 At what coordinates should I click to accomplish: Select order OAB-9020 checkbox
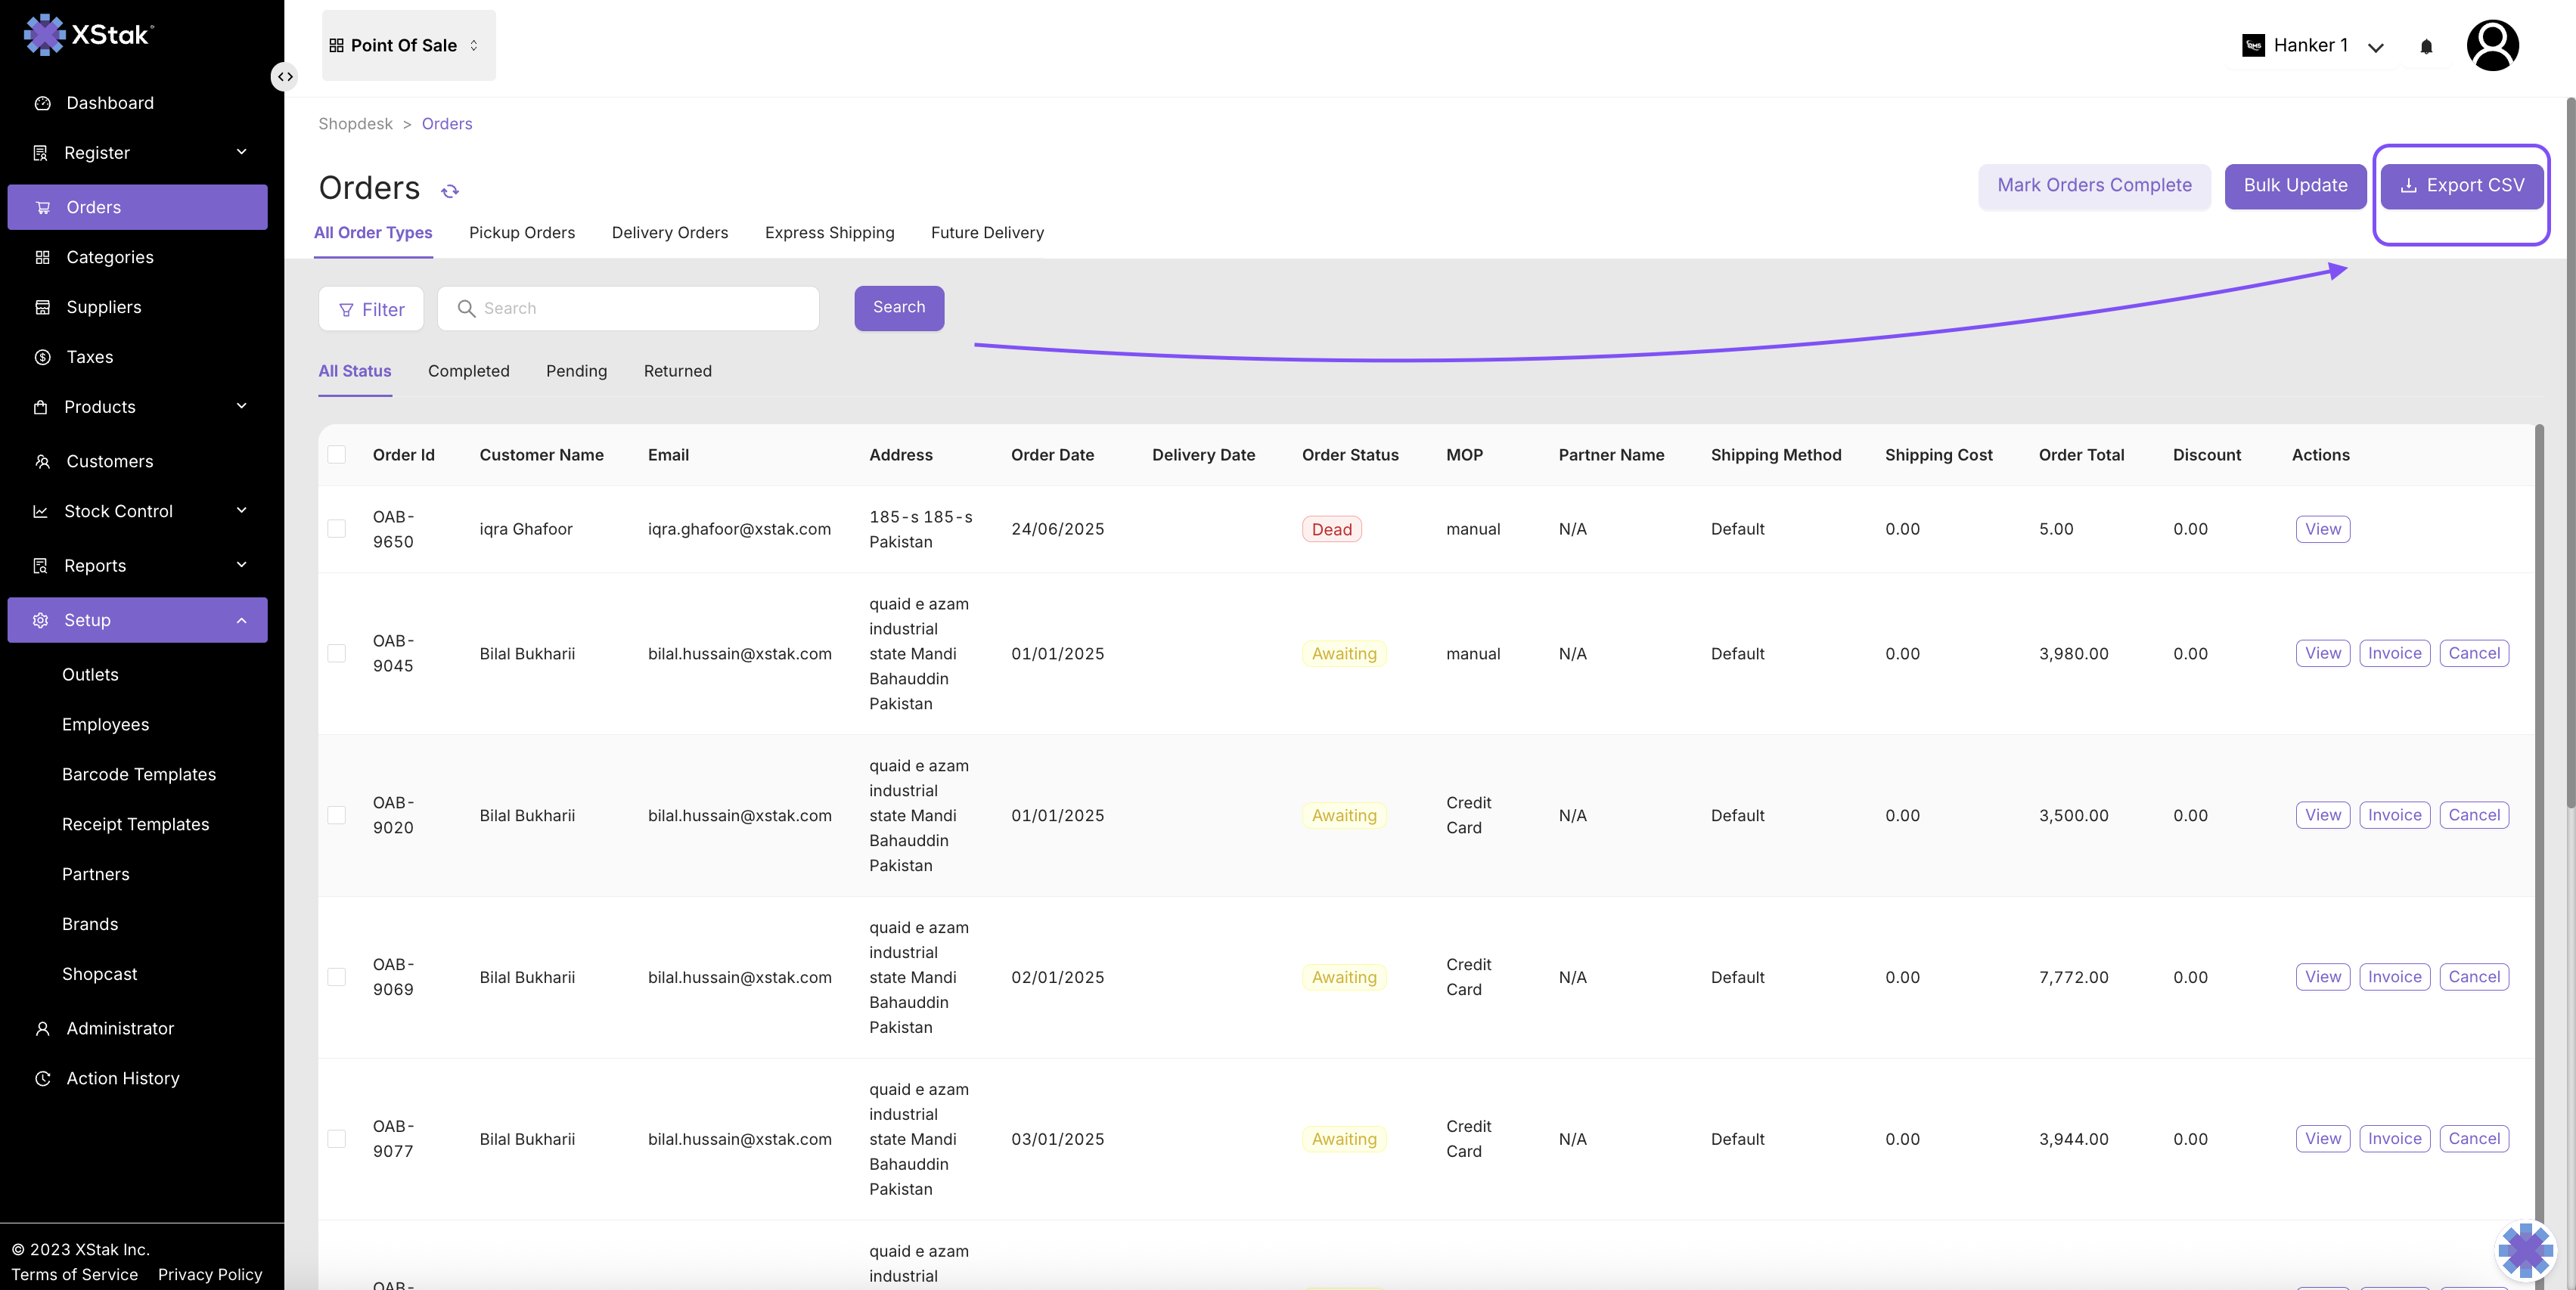[x=337, y=815]
